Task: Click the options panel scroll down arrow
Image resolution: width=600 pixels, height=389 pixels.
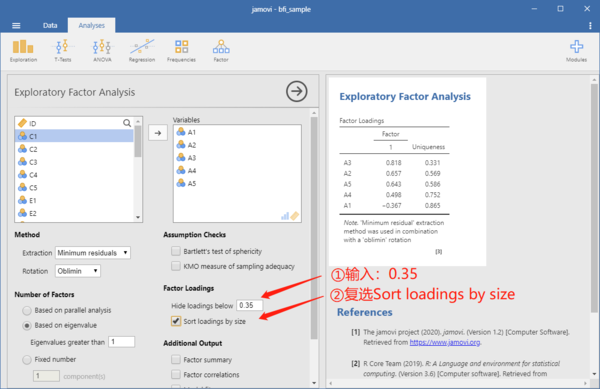Action: pos(314,383)
